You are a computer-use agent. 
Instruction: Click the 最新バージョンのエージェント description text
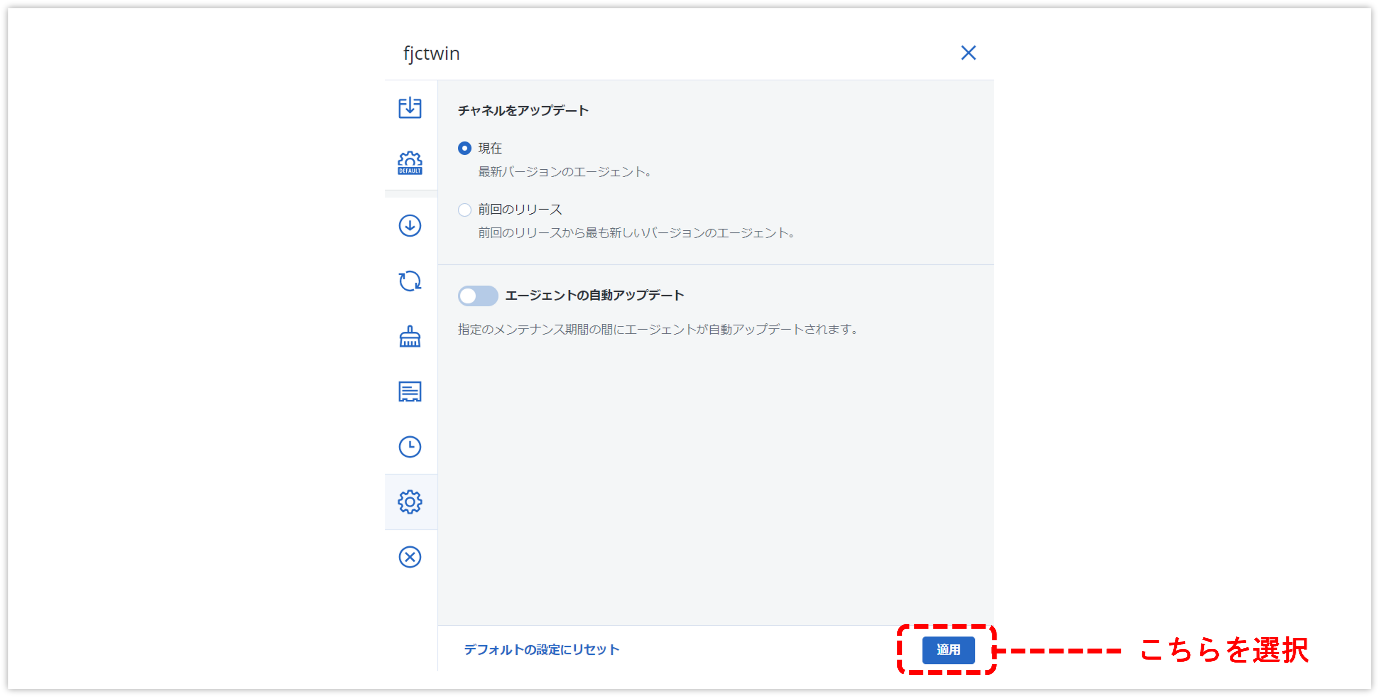click(565, 172)
